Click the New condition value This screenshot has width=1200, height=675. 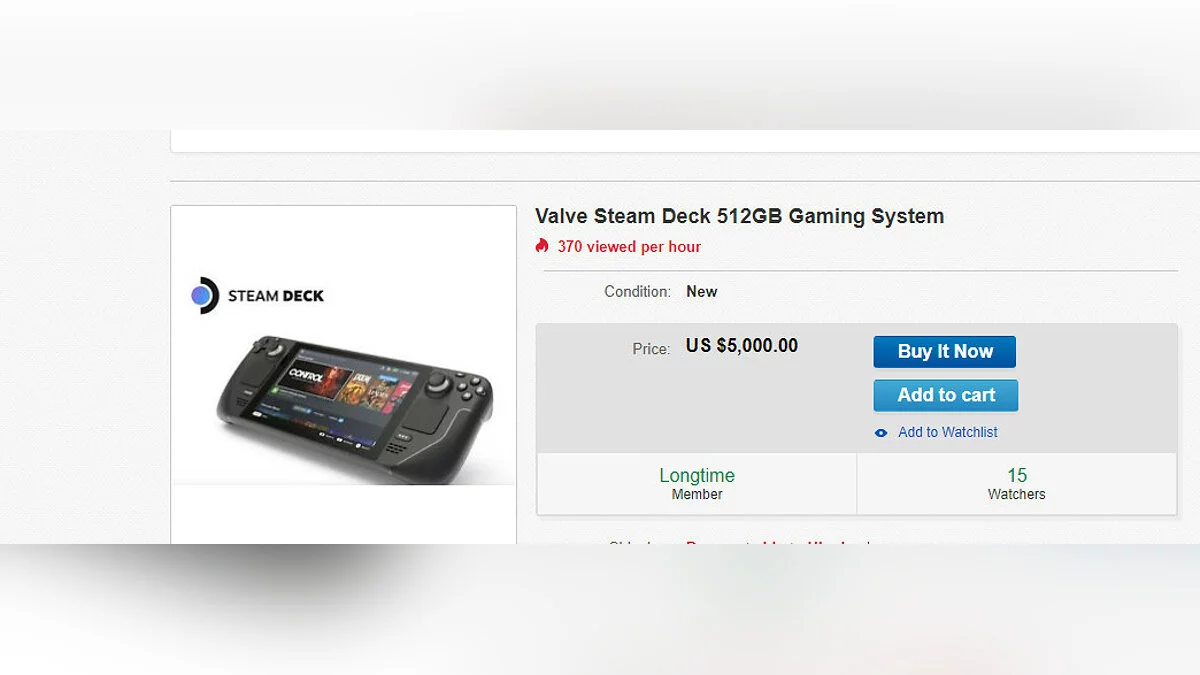tap(702, 292)
